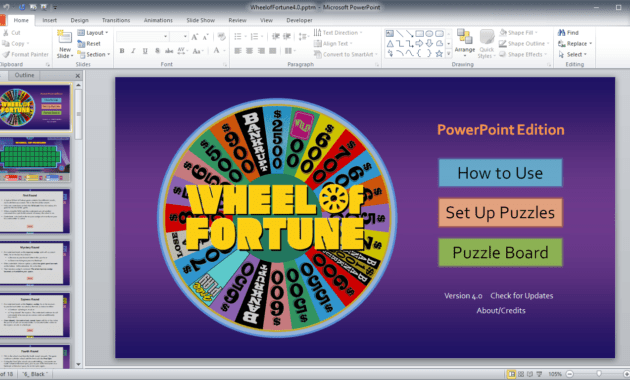Decrease list indent level
The width and height of the screenshot is (630, 380).
click(x=276, y=37)
